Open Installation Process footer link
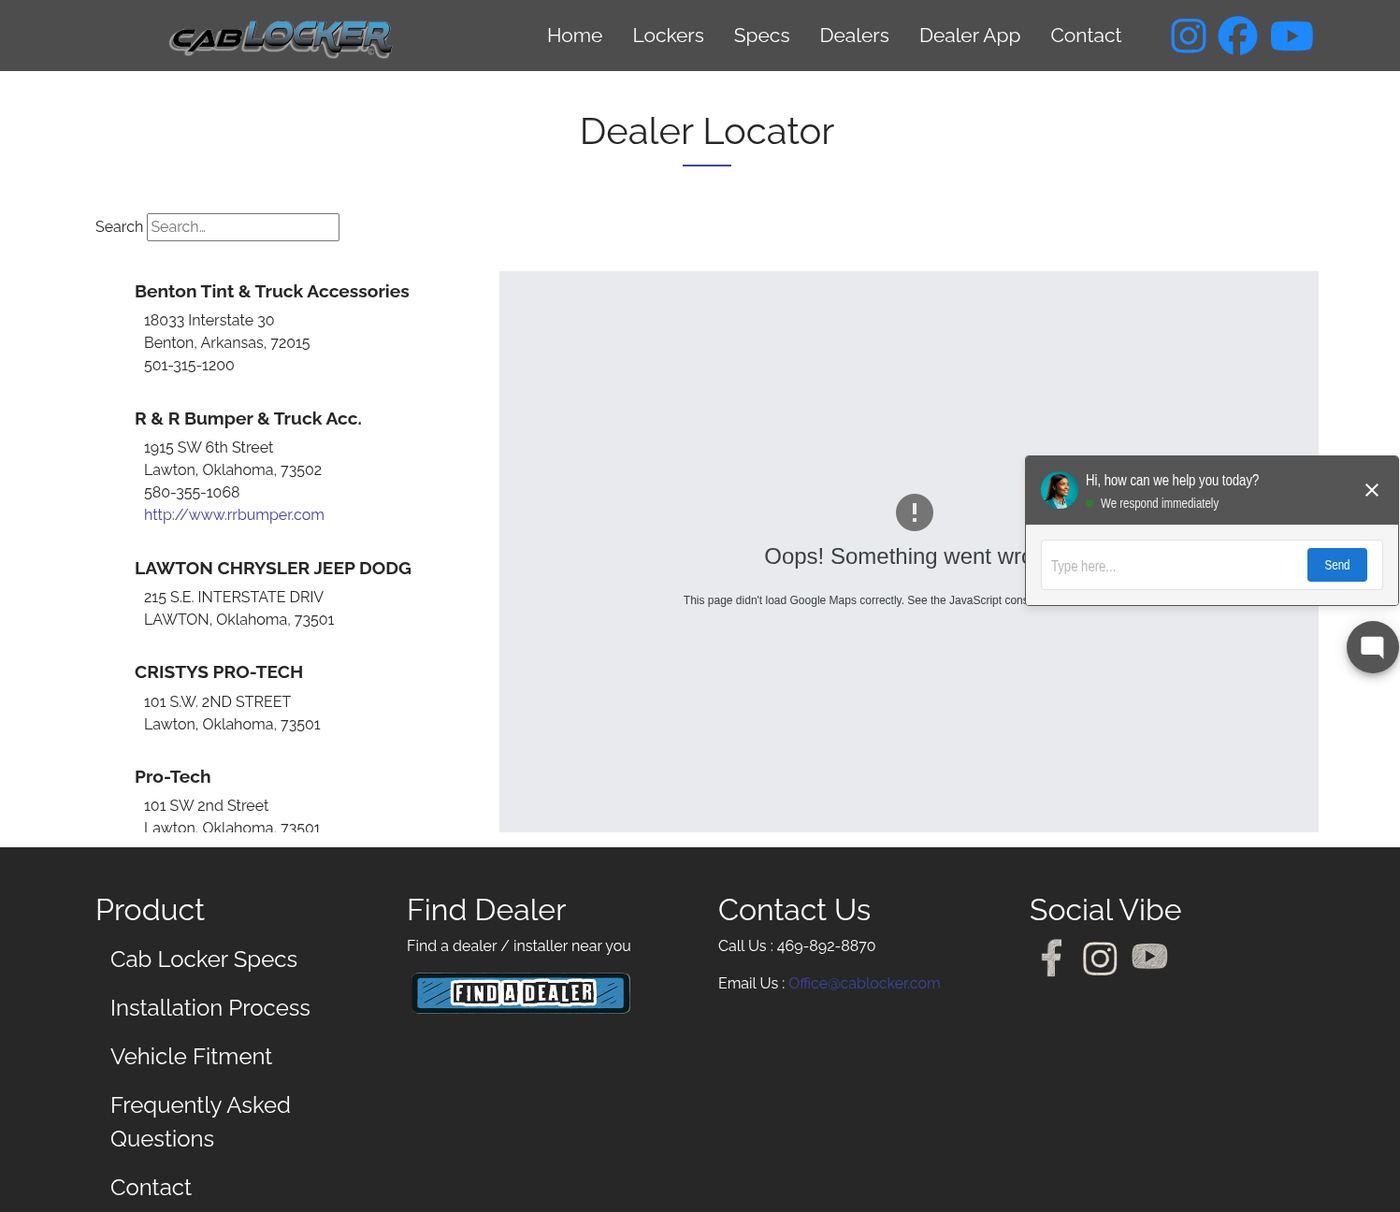Image resolution: width=1400 pixels, height=1212 pixels. tap(210, 1008)
